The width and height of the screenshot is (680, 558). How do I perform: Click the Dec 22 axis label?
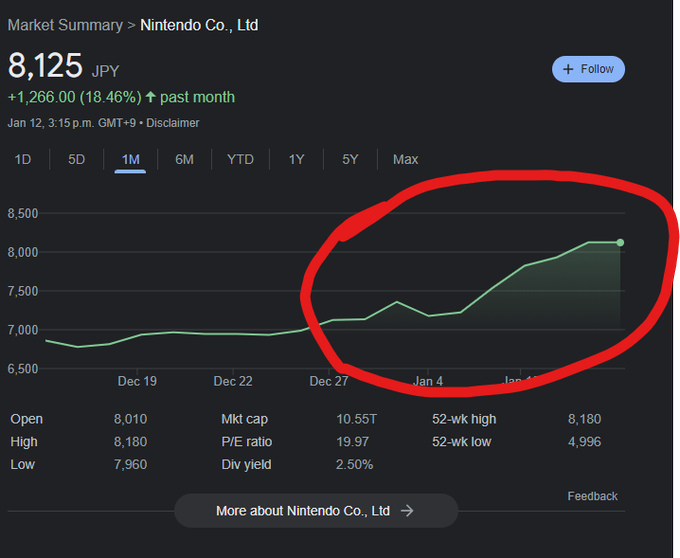pyautogui.click(x=233, y=382)
